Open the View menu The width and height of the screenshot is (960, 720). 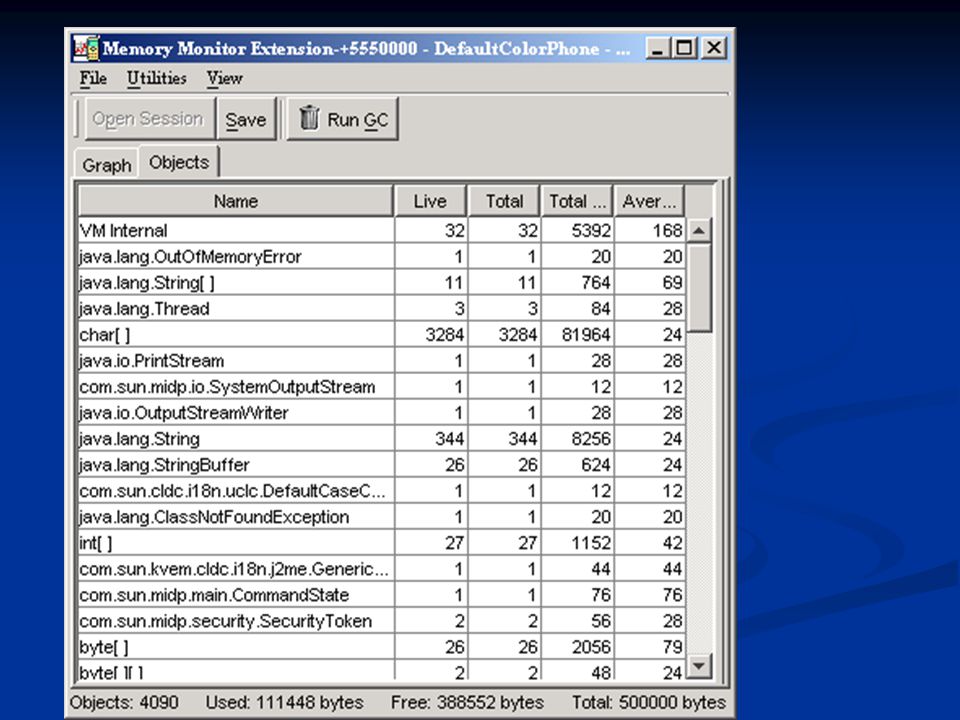pyautogui.click(x=225, y=78)
